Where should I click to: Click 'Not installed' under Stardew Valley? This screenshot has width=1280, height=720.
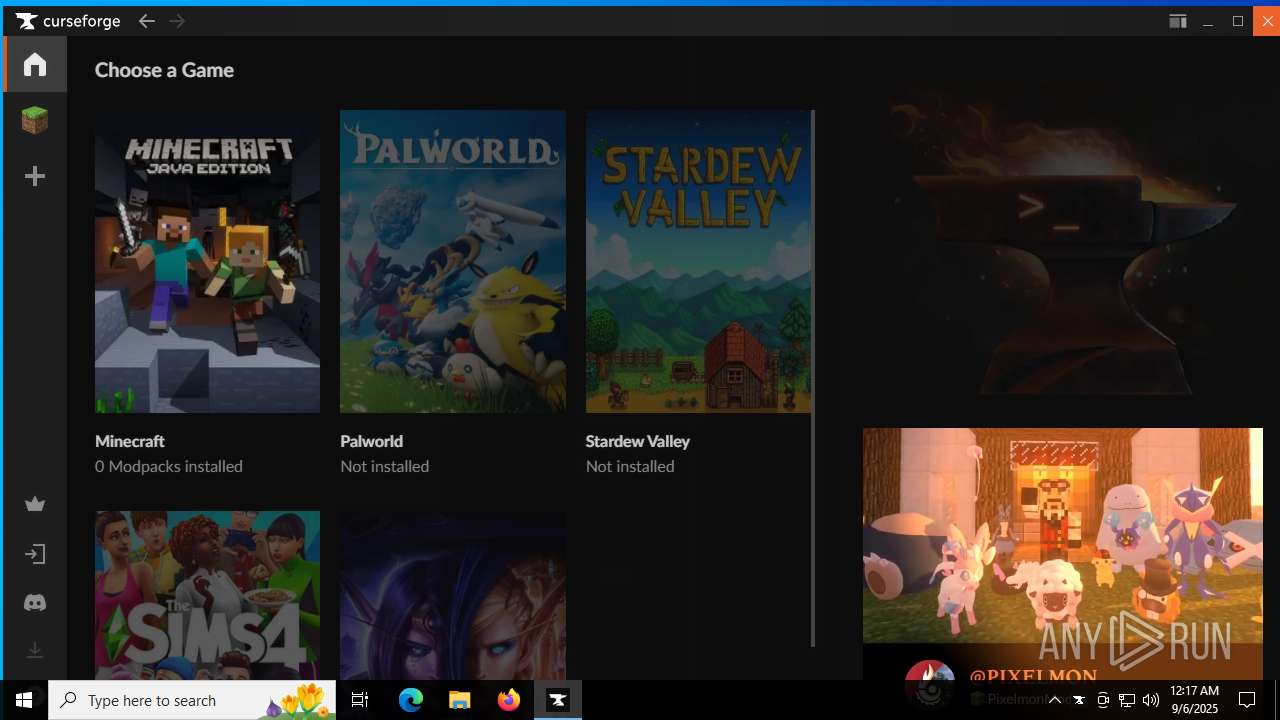(630, 466)
